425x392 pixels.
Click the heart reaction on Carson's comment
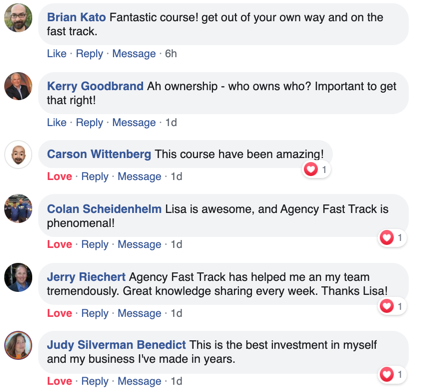pos(316,169)
